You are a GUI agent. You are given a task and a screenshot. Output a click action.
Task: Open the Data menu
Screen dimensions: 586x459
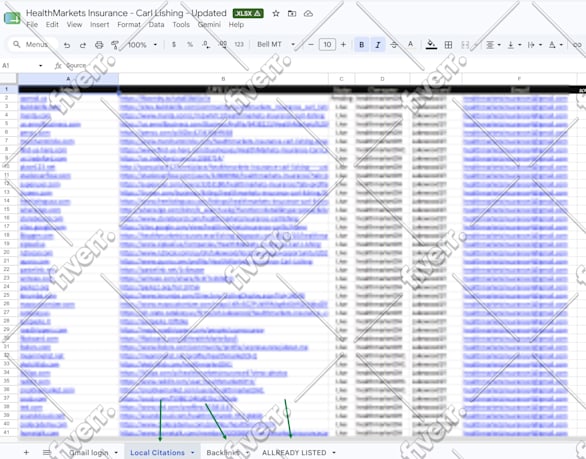tap(156, 25)
